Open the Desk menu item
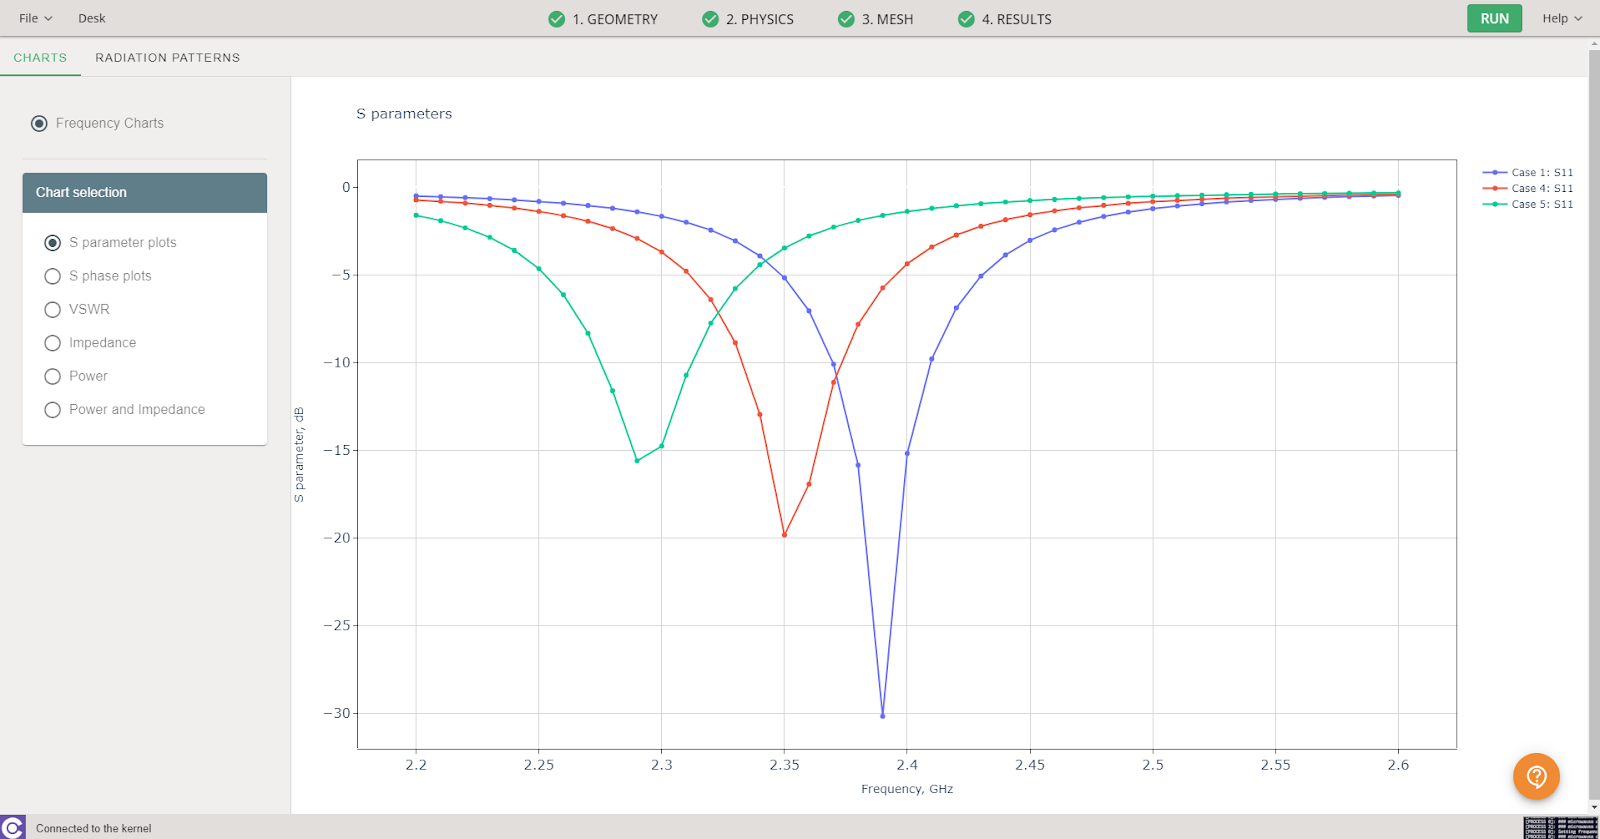This screenshot has width=1600, height=839. 92,18
